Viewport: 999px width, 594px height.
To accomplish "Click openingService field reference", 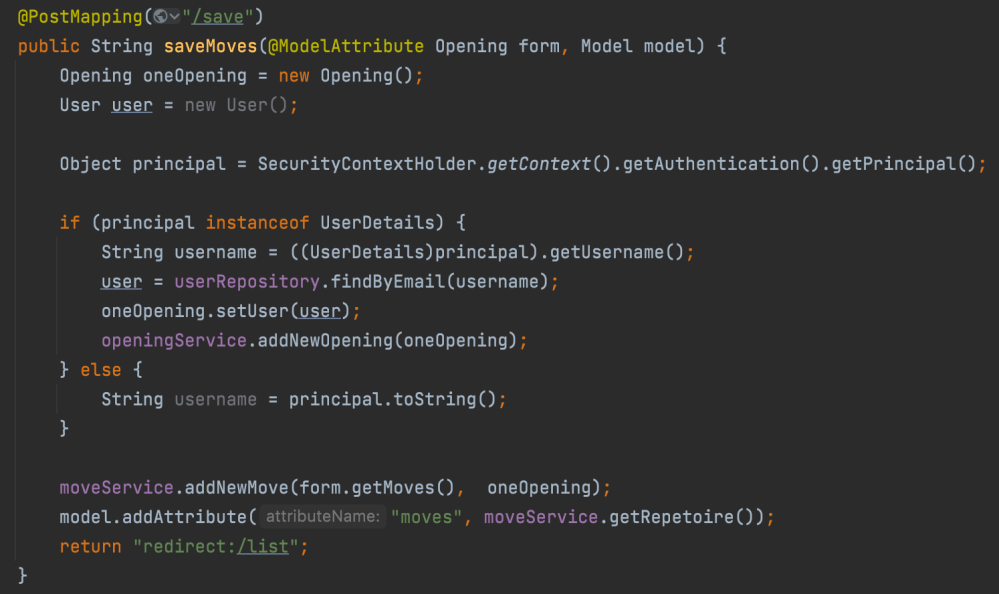I will coord(174,341).
